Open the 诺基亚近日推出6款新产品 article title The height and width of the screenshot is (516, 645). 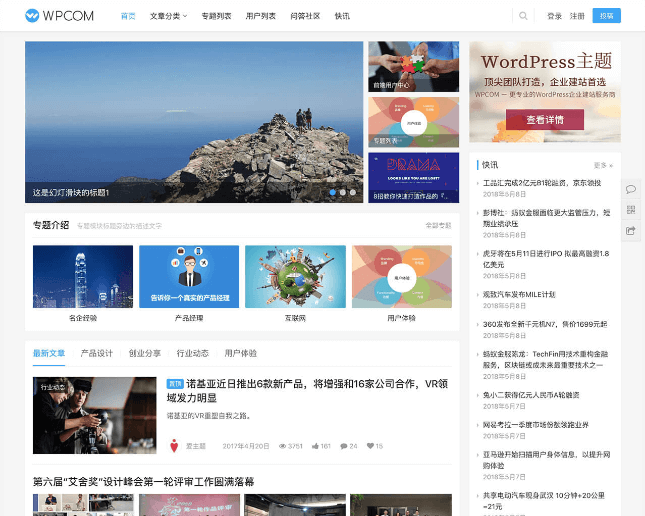click(307, 391)
